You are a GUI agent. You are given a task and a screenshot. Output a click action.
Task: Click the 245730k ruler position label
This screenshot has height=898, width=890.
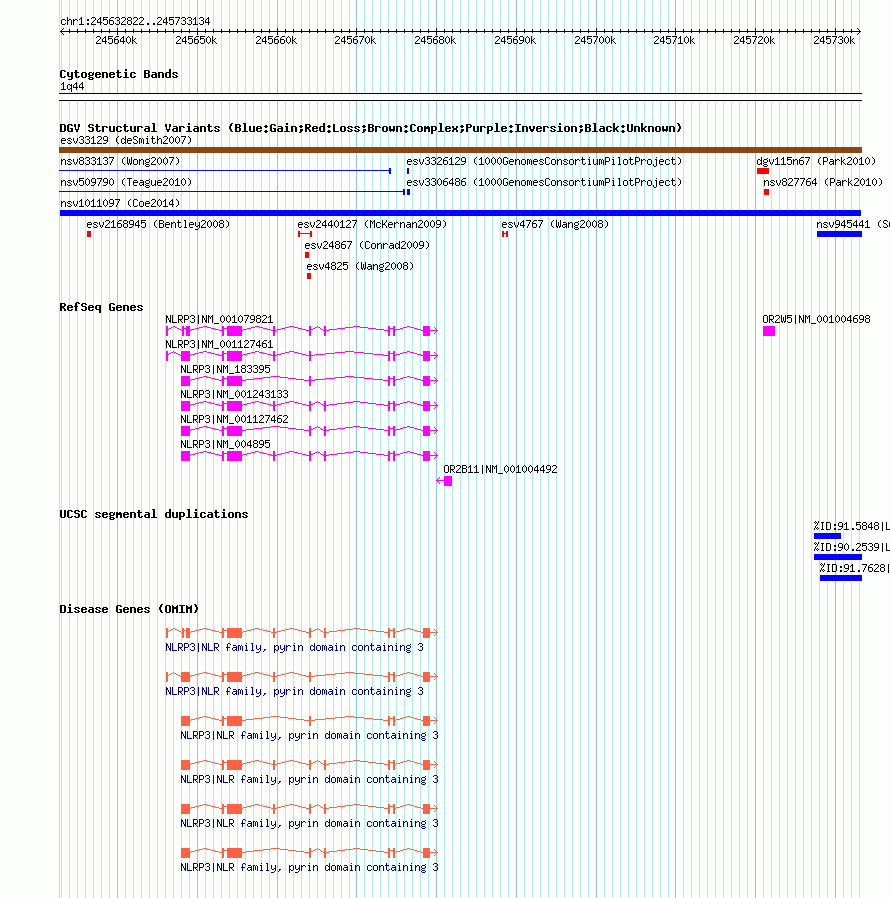tap(834, 40)
